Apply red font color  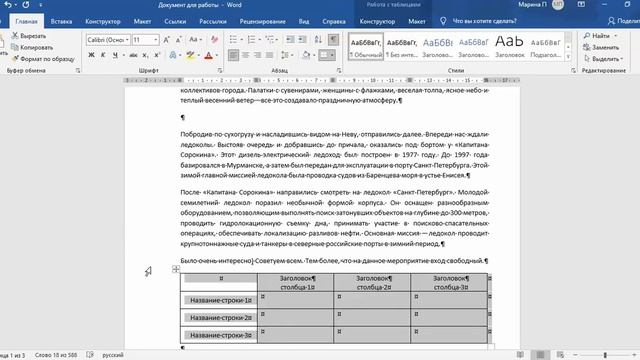click(209, 55)
